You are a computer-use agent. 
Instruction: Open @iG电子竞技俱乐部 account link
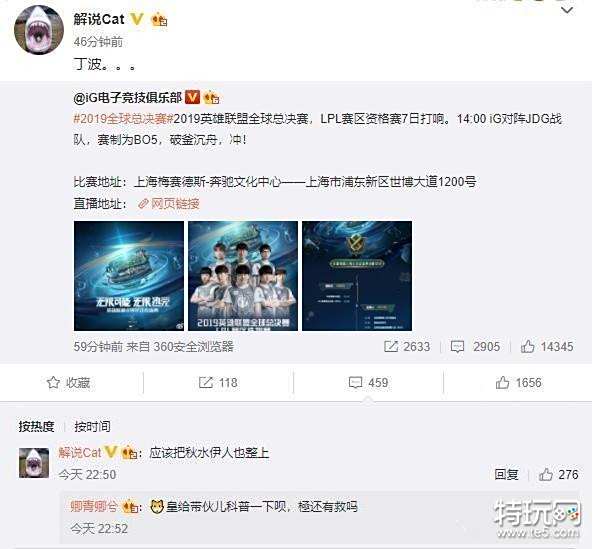[x=128, y=98]
